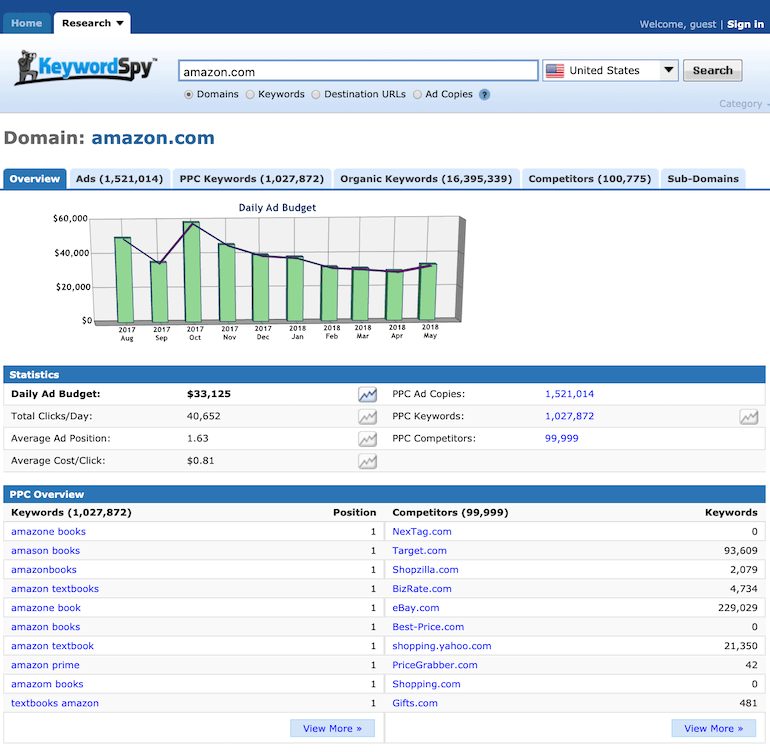Open competitor Gifts.com
Viewport: 770px width, 752px height.
pos(414,703)
